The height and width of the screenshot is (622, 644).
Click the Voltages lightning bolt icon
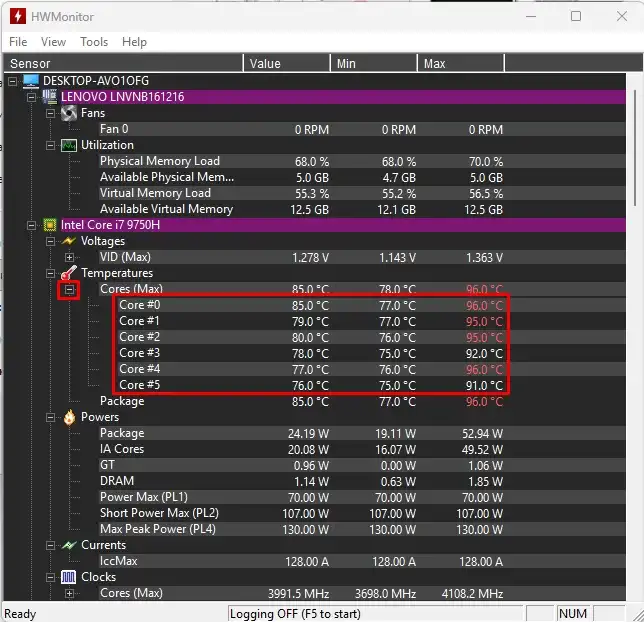(x=69, y=241)
